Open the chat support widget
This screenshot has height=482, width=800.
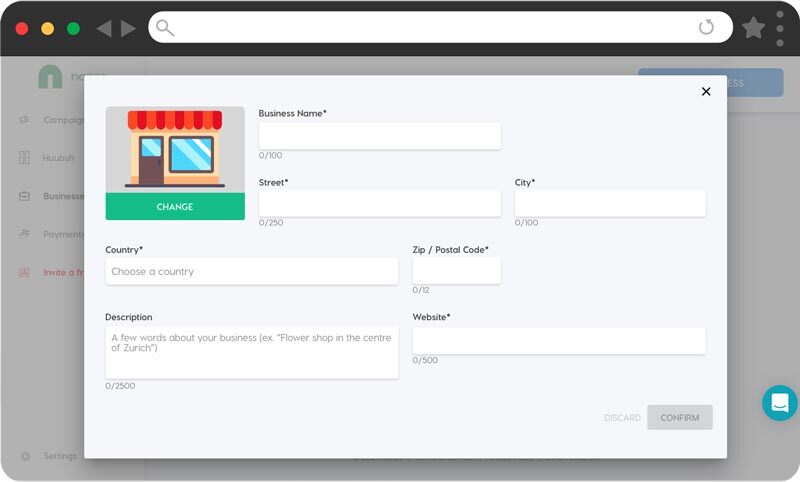pos(779,403)
